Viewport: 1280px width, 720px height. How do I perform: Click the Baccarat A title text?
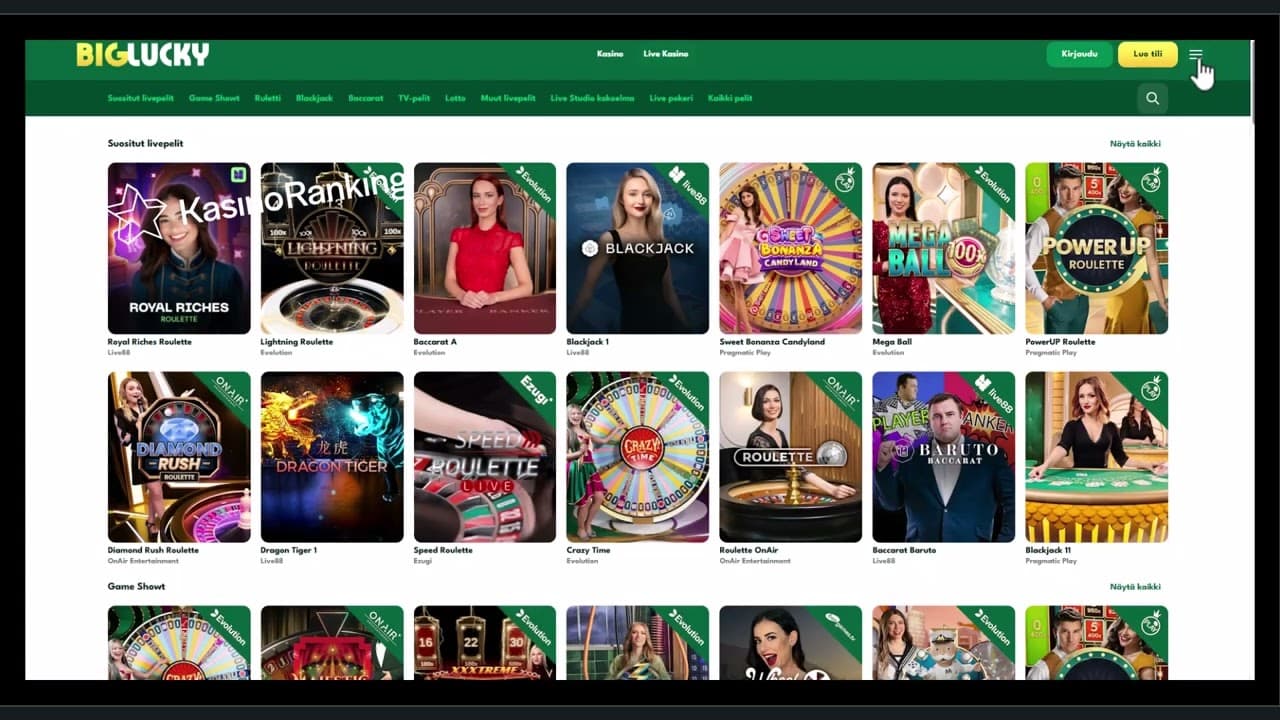pyautogui.click(x=435, y=342)
